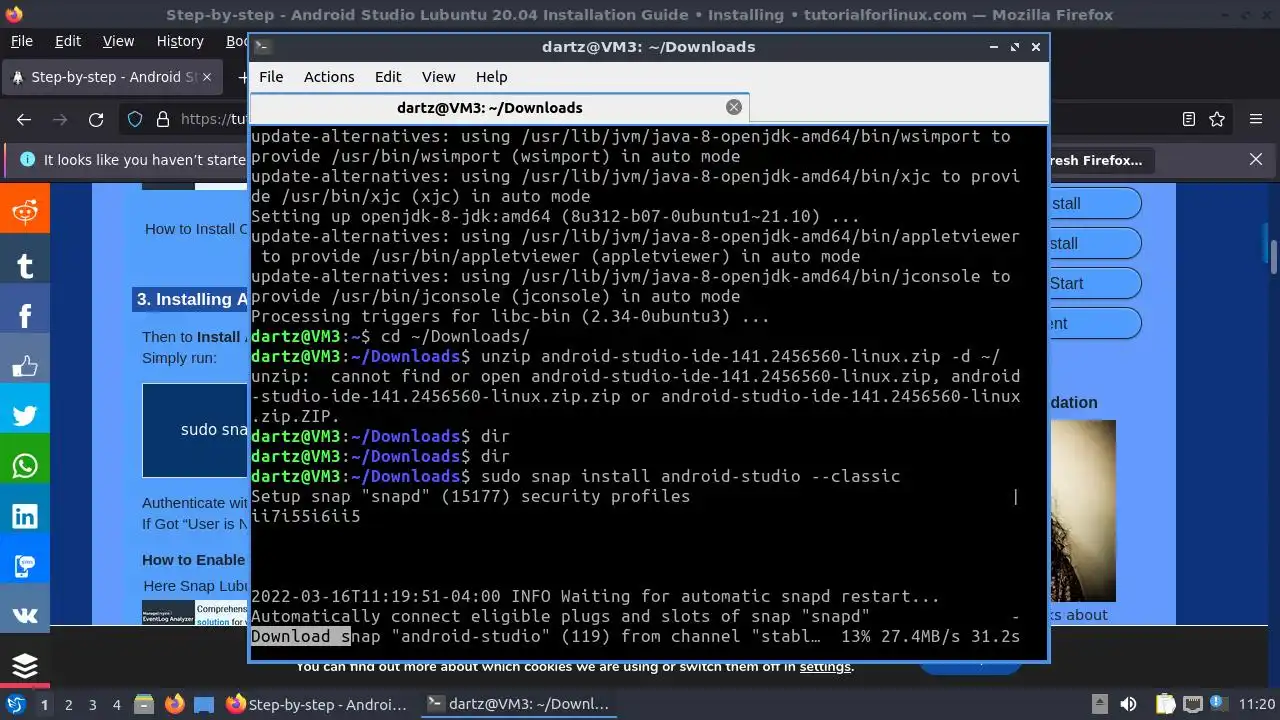Toggle Firefox reader view
The height and width of the screenshot is (720, 1280).
pos(1189,119)
